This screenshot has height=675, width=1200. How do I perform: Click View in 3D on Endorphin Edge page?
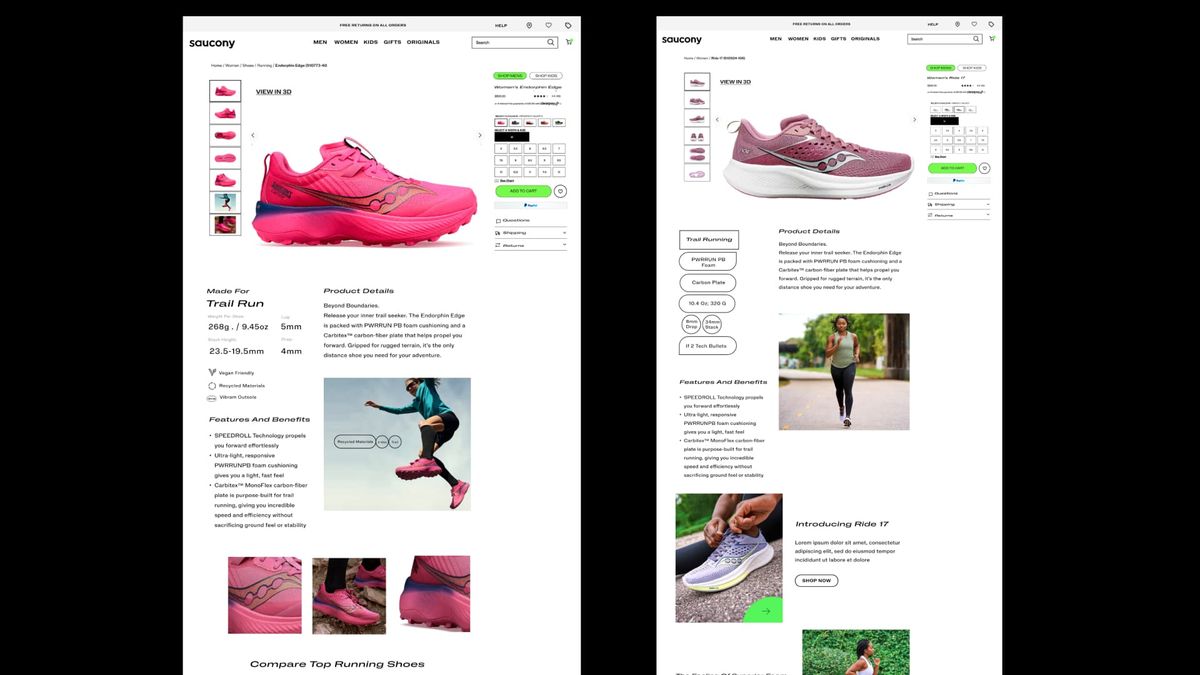tap(273, 92)
